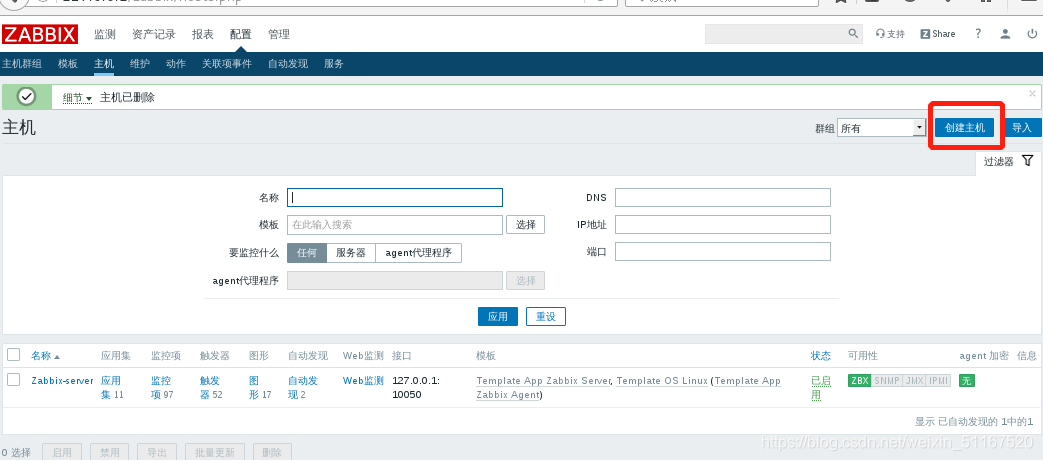Open the 资产记录 menu
The width and height of the screenshot is (1043, 461).
pos(154,34)
